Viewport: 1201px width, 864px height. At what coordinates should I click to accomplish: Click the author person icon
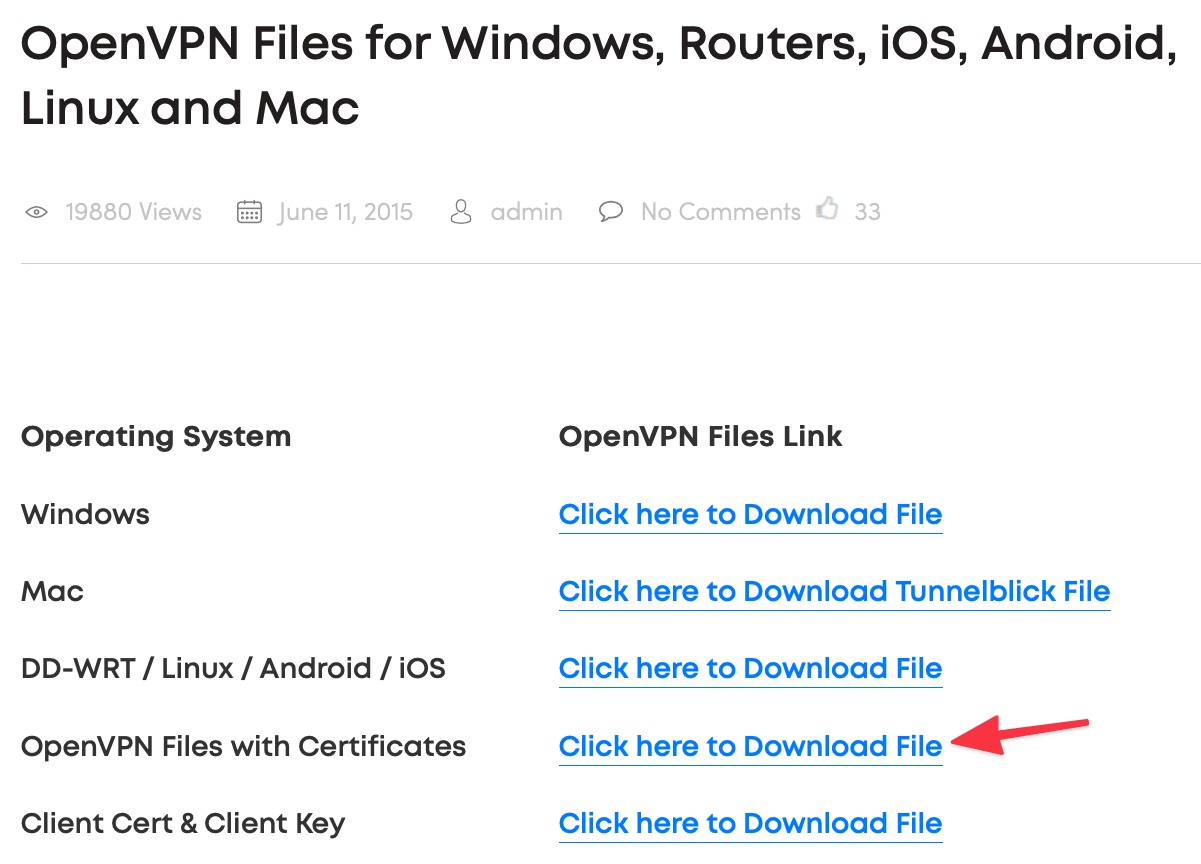coord(461,212)
